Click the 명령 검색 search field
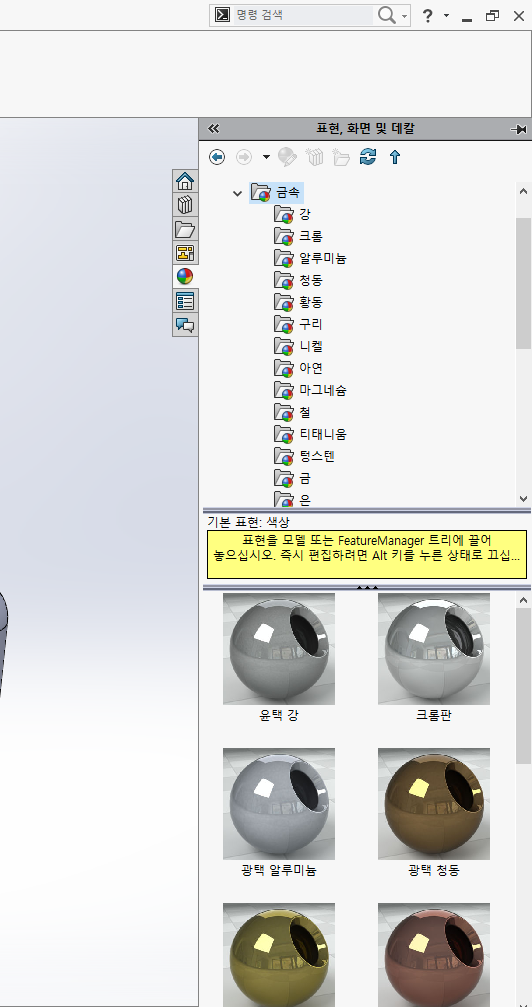Screen dimensions: 532x1007 coord(303,15)
